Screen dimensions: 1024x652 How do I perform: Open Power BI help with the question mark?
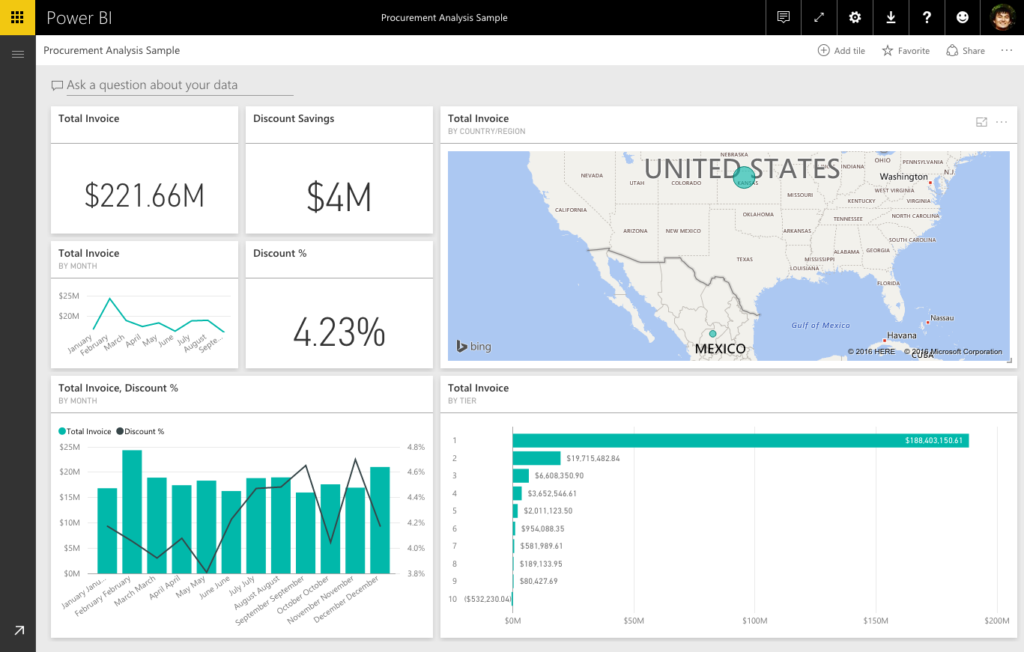pos(926,17)
